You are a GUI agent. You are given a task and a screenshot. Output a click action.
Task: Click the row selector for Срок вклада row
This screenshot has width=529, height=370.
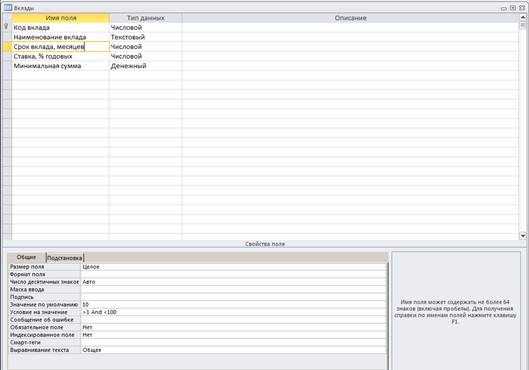(7, 47)
